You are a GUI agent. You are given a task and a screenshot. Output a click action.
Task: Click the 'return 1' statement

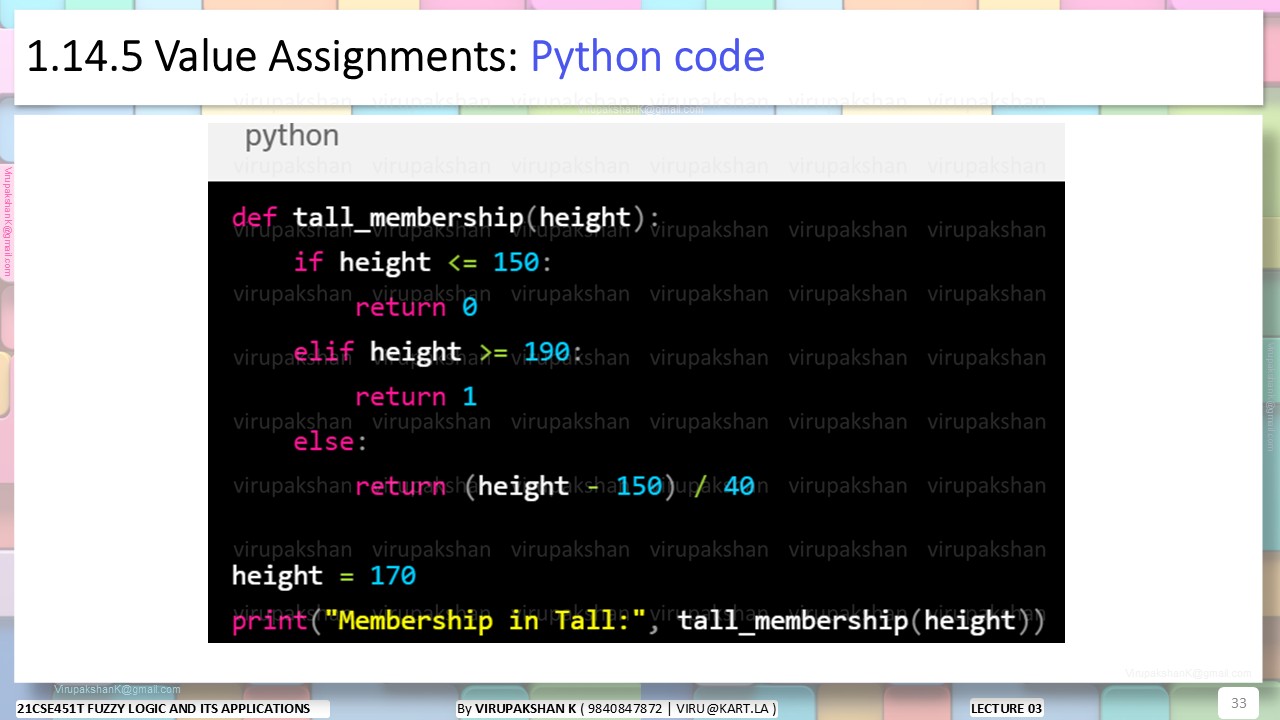point(416,397)
